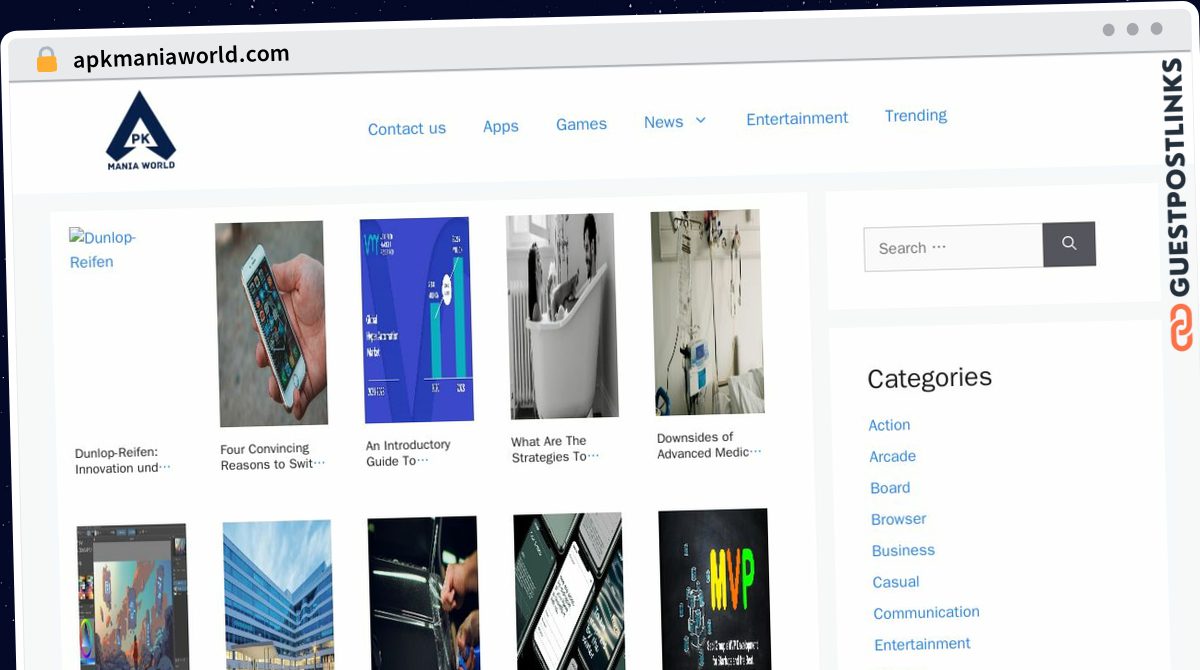Image resolution: width=1200 pixels, height=670 pixels.
Task: Open the Communication category link
Action: (927, 612)
